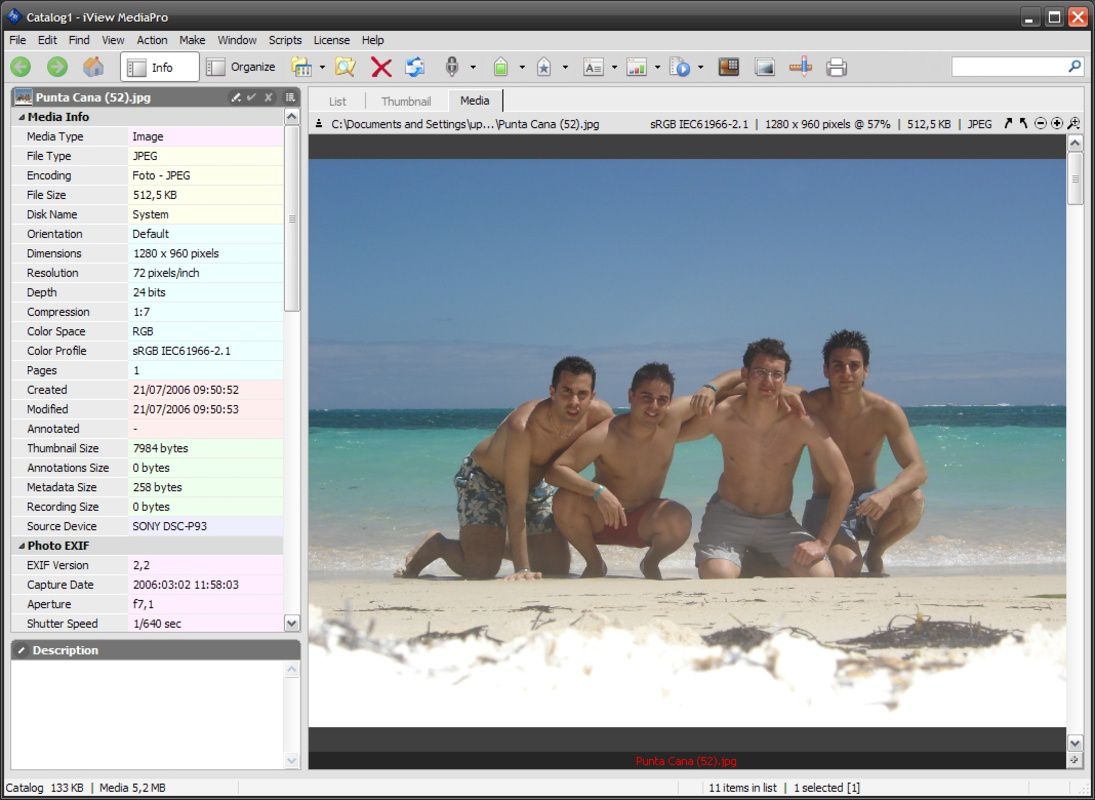This screenshot has height=800, width=1095.
Task: Select the Media tab
Action: (x=475, y=101)
